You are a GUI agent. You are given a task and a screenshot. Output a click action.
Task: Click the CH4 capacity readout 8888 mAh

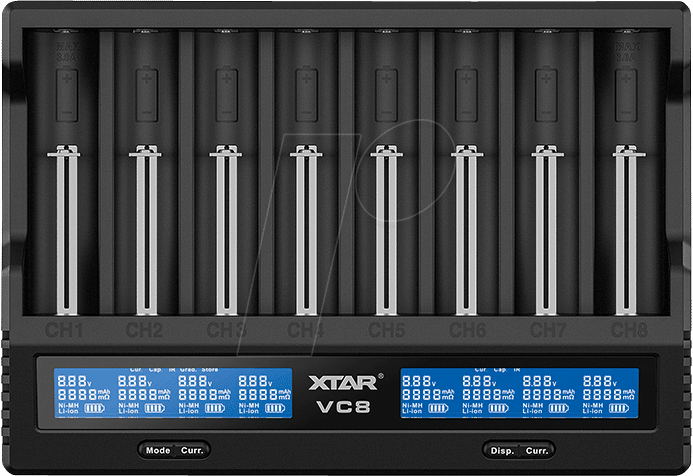tap(265, 394)
